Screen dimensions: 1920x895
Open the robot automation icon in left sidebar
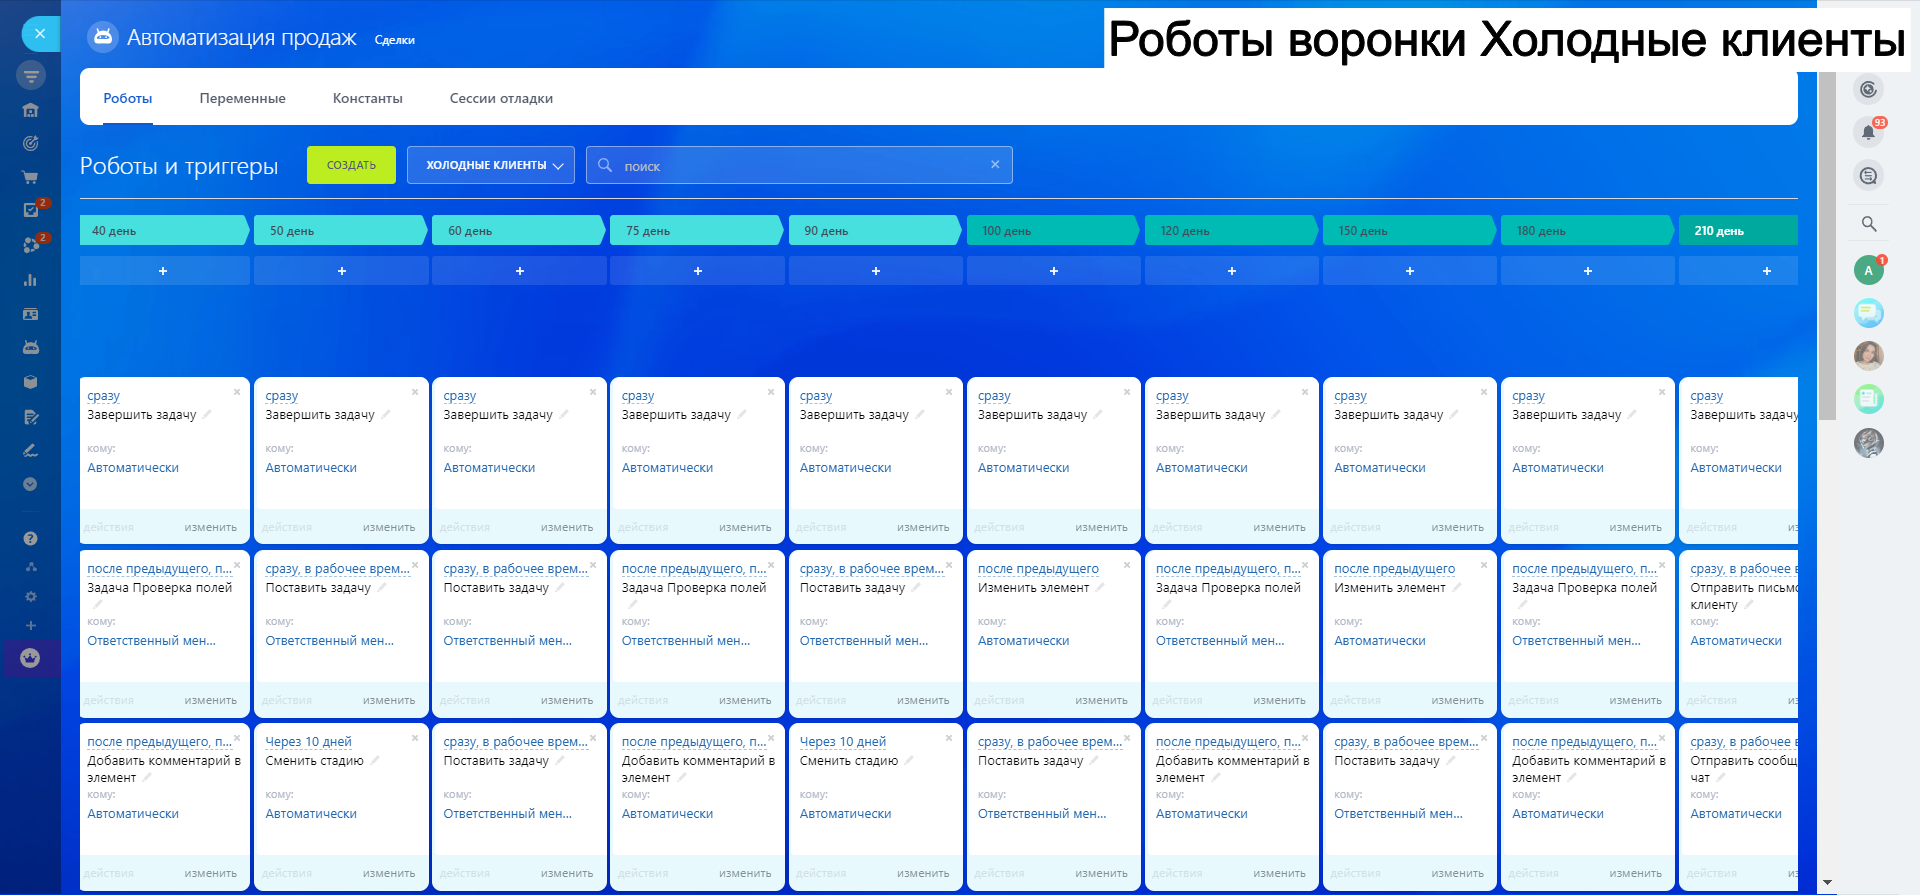[x=30, y=347]
